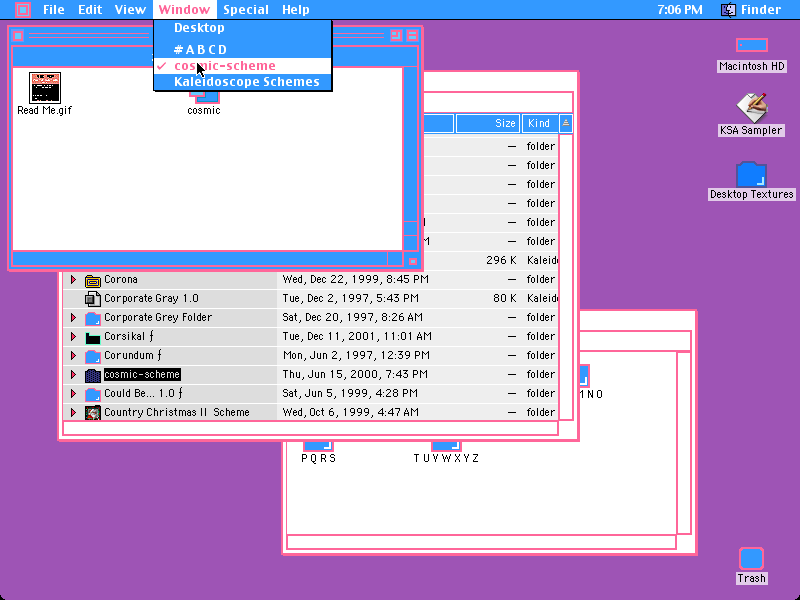This screenshot has height=600, width=800.
Task: Expand the Country Christmas II Scheme folder
Action: (73, 412)
